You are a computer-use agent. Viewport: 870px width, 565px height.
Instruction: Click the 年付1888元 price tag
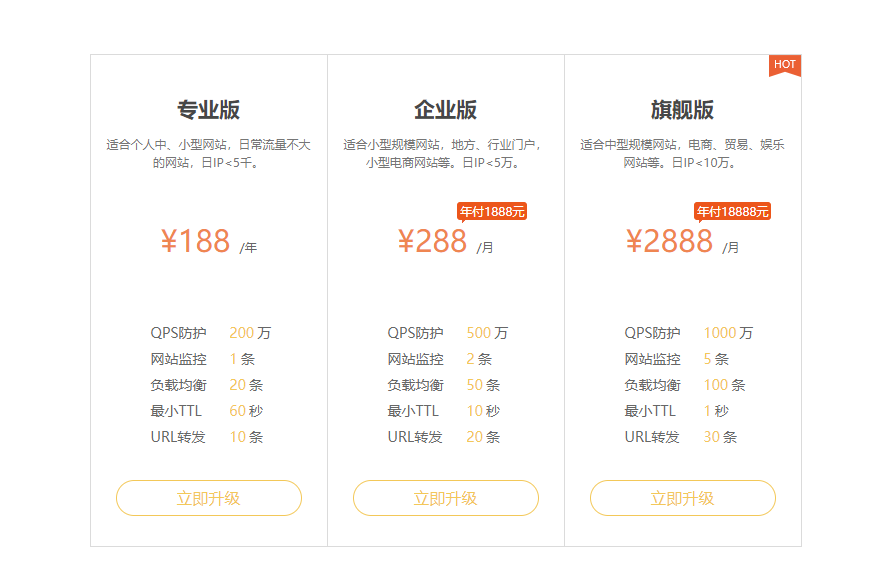coord(492,211)
